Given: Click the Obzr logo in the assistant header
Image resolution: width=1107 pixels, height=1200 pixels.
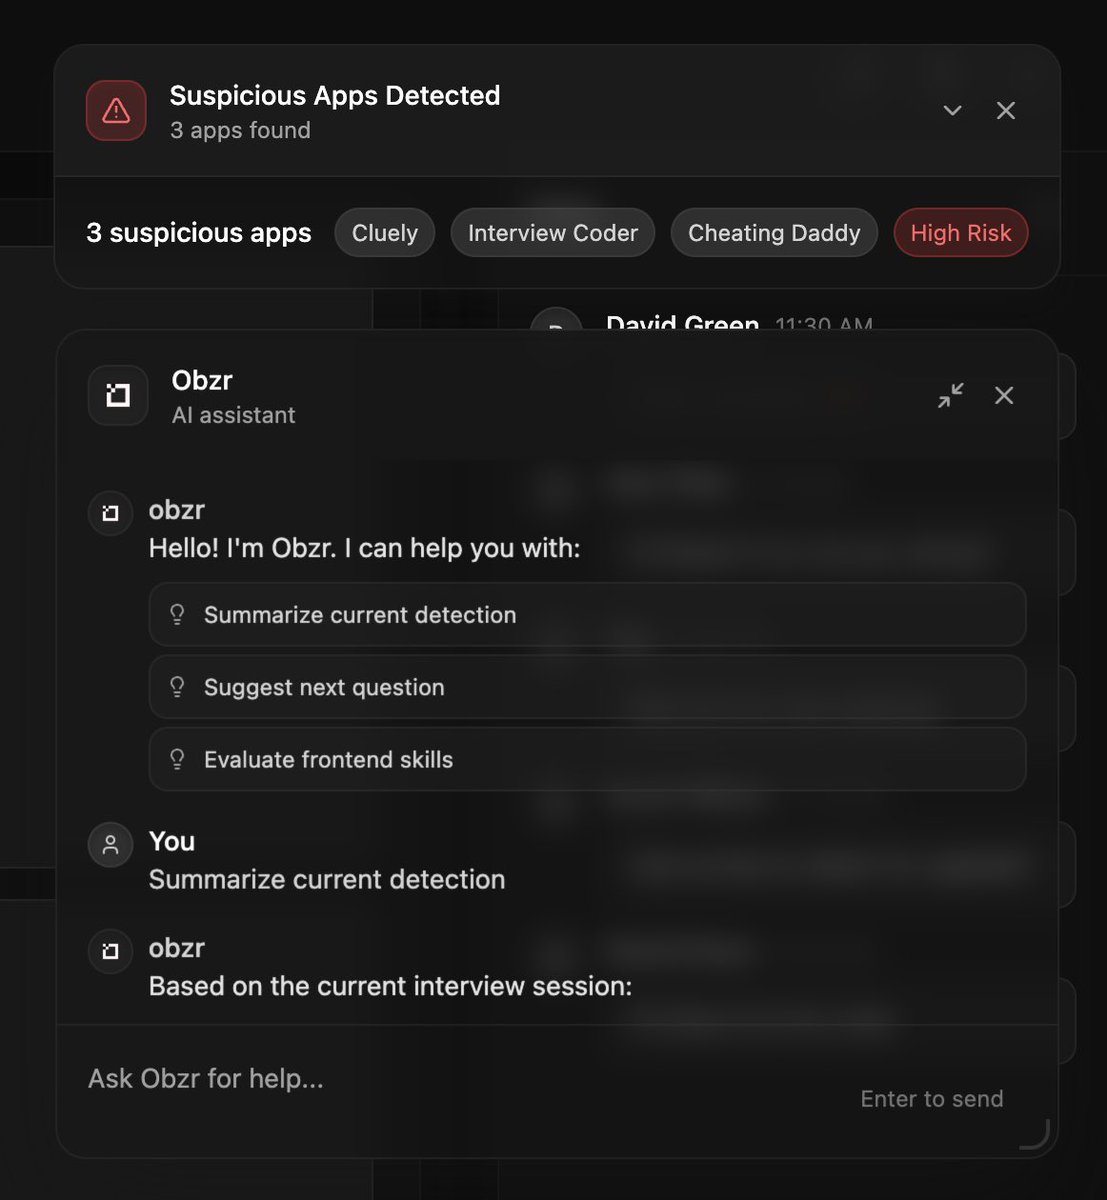Looking at the screenshot, I should click(118, 396).
